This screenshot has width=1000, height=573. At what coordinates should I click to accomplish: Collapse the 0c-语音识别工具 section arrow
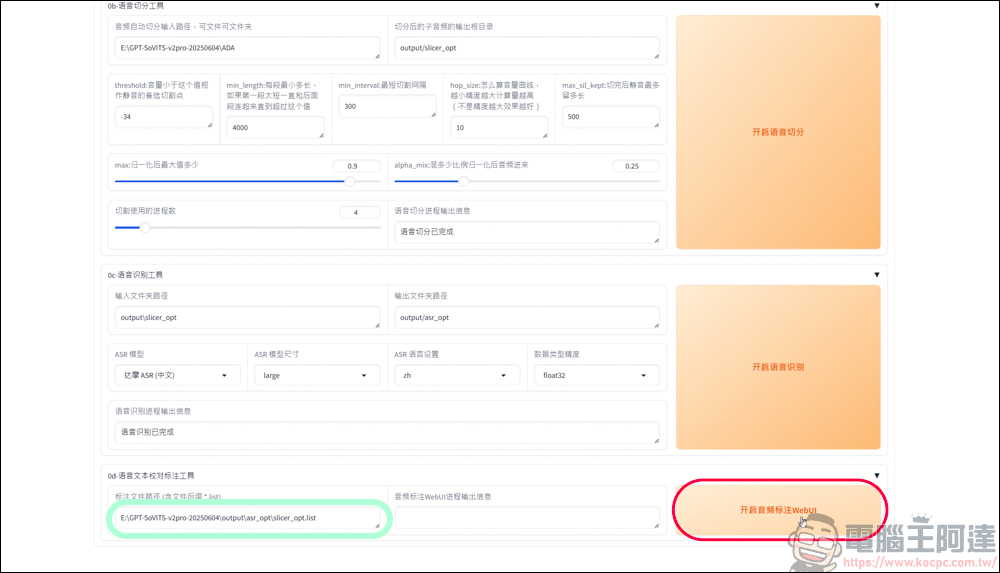point(877,274)
